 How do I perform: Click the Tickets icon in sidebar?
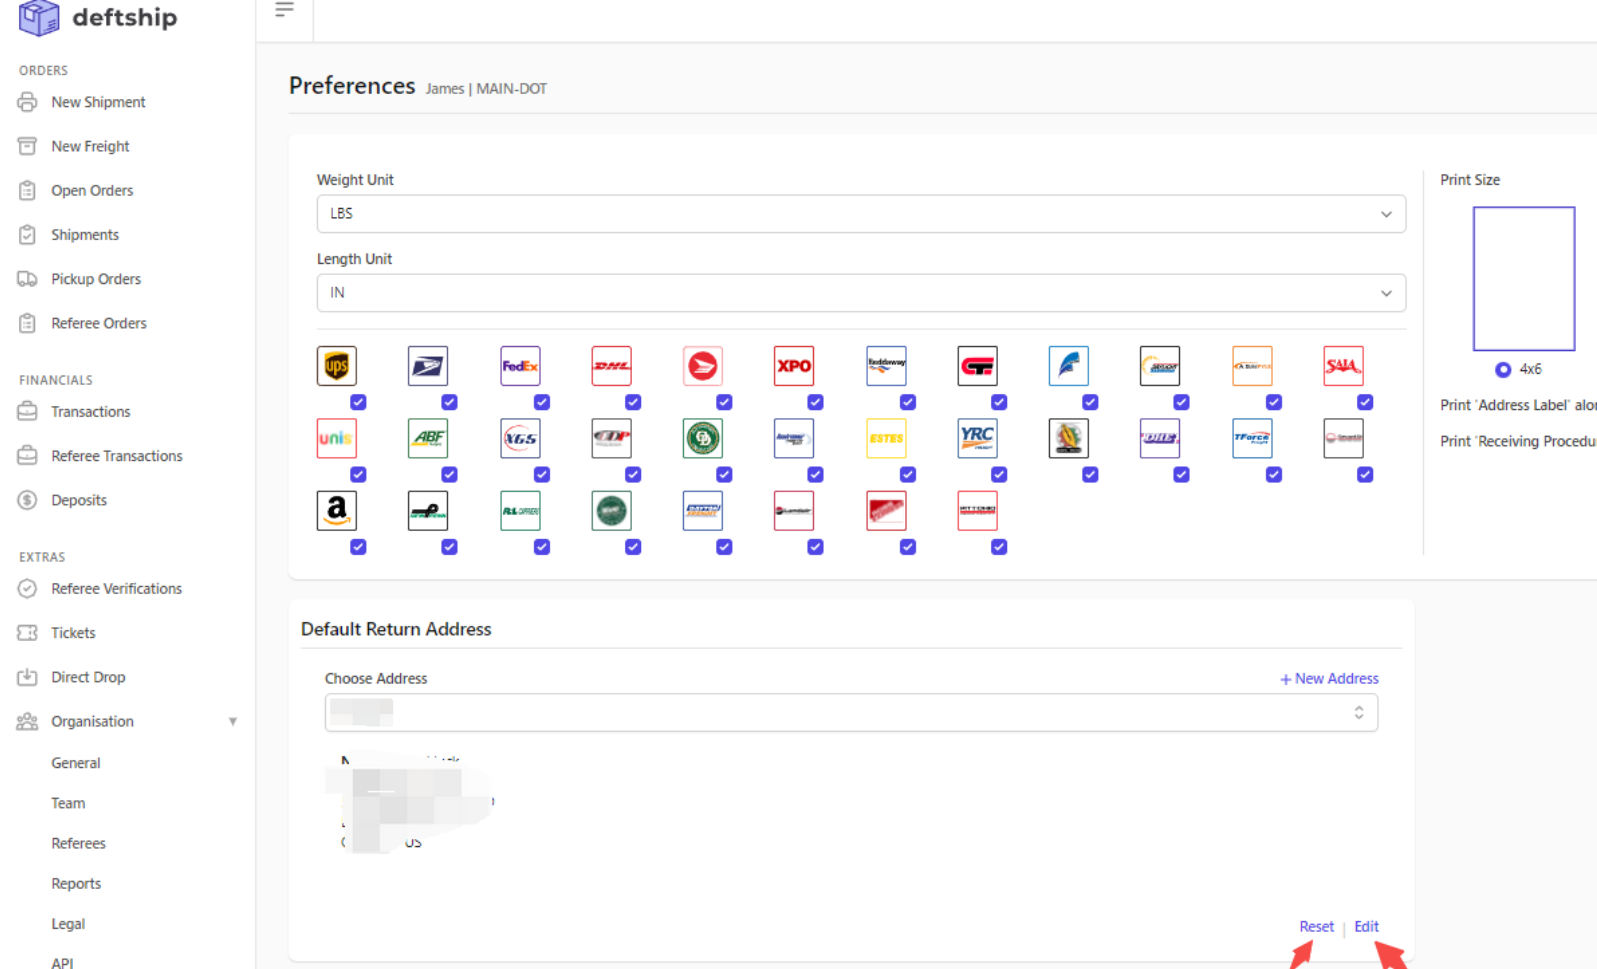click(x=27, y=633)
